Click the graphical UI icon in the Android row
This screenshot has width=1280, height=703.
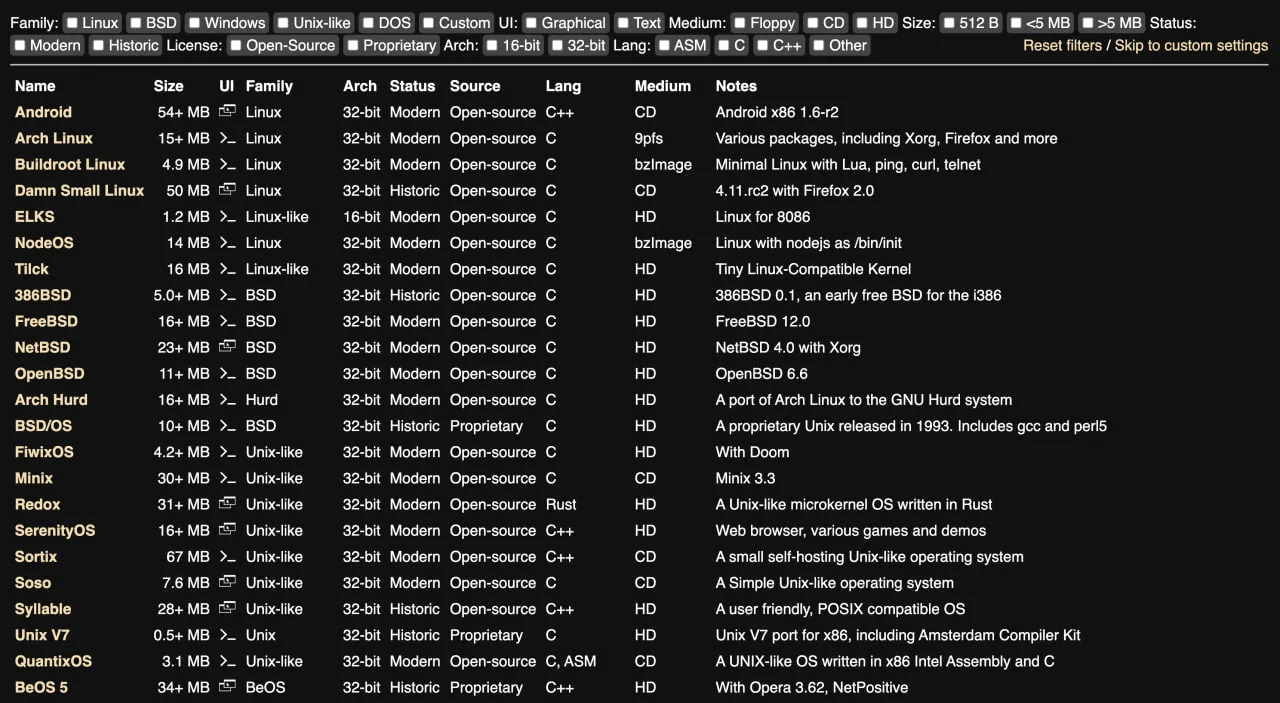(228, 112)
